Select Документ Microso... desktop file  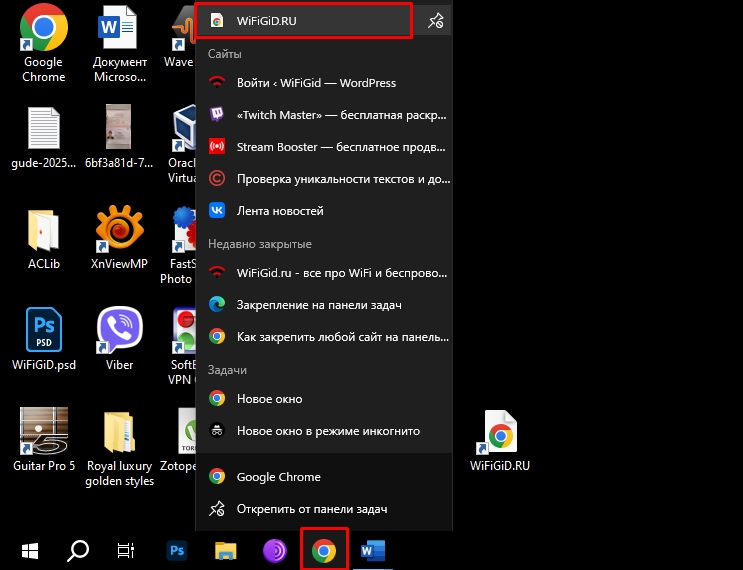pos(119,45)
